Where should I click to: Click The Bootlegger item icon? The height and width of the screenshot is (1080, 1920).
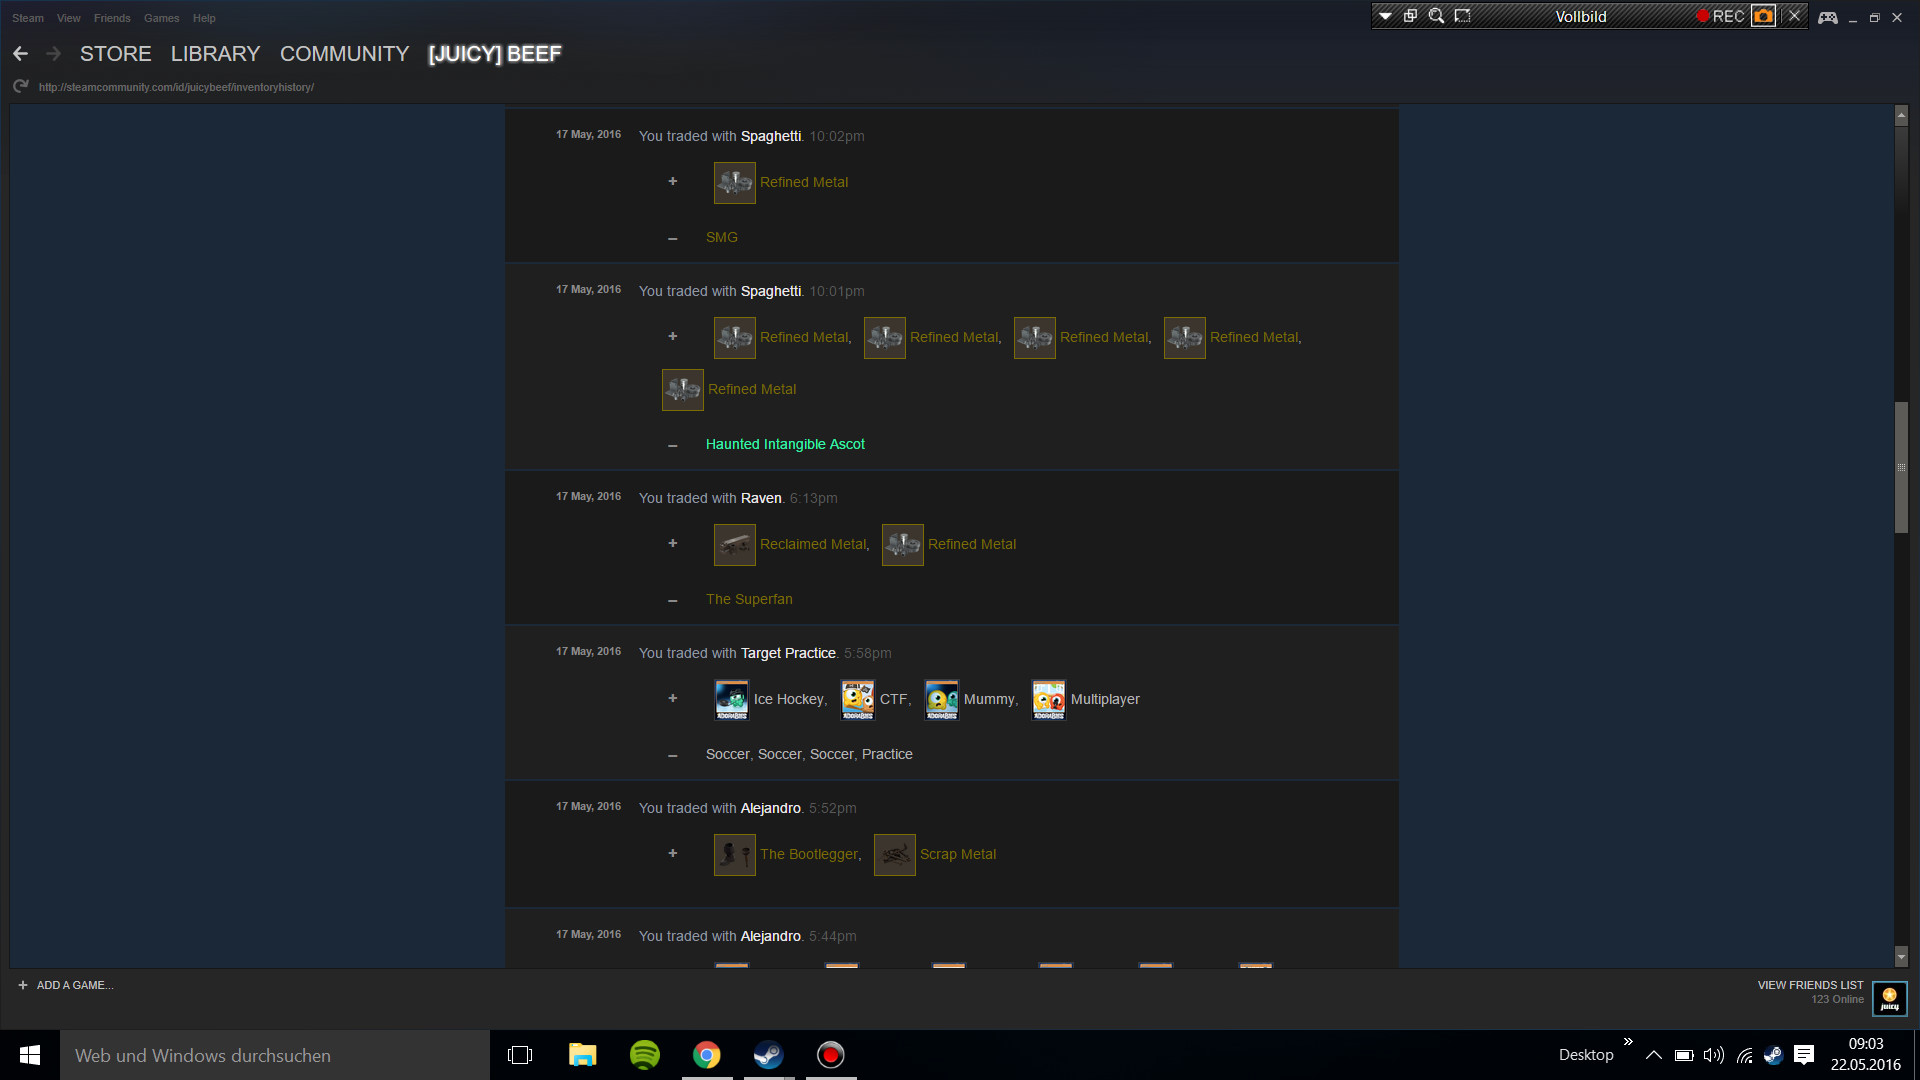pyautogui.click(x=734, y=855)
